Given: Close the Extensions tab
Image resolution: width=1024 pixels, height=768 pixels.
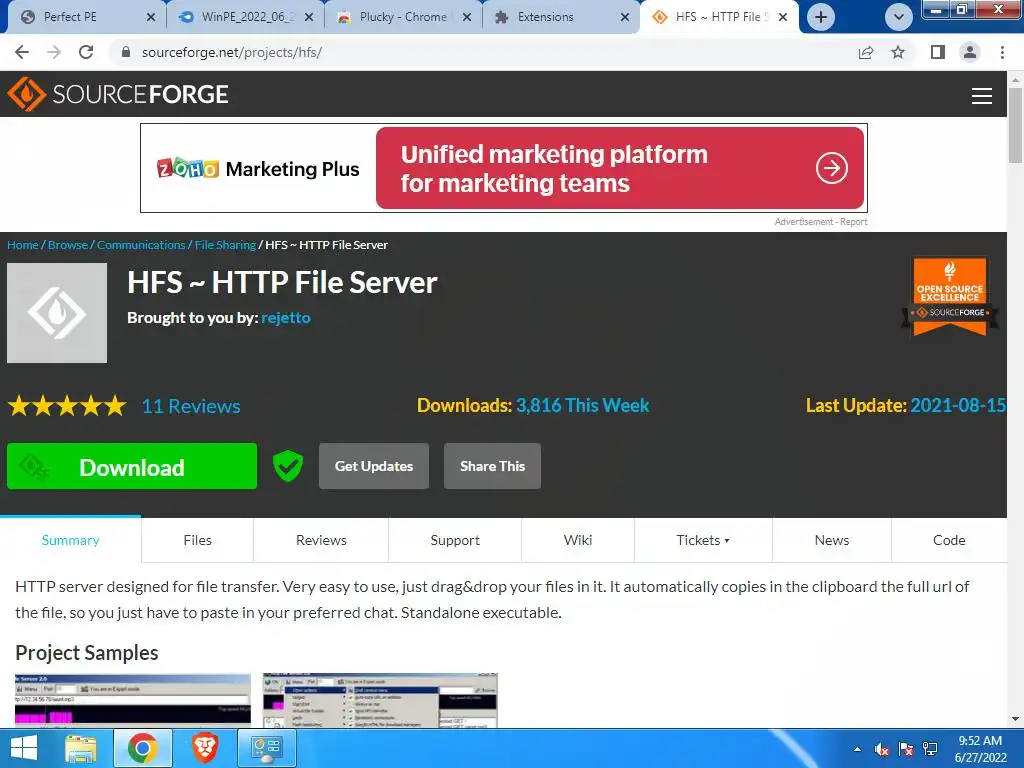Looking at the screenshot, I should click(x=625, y=18).
